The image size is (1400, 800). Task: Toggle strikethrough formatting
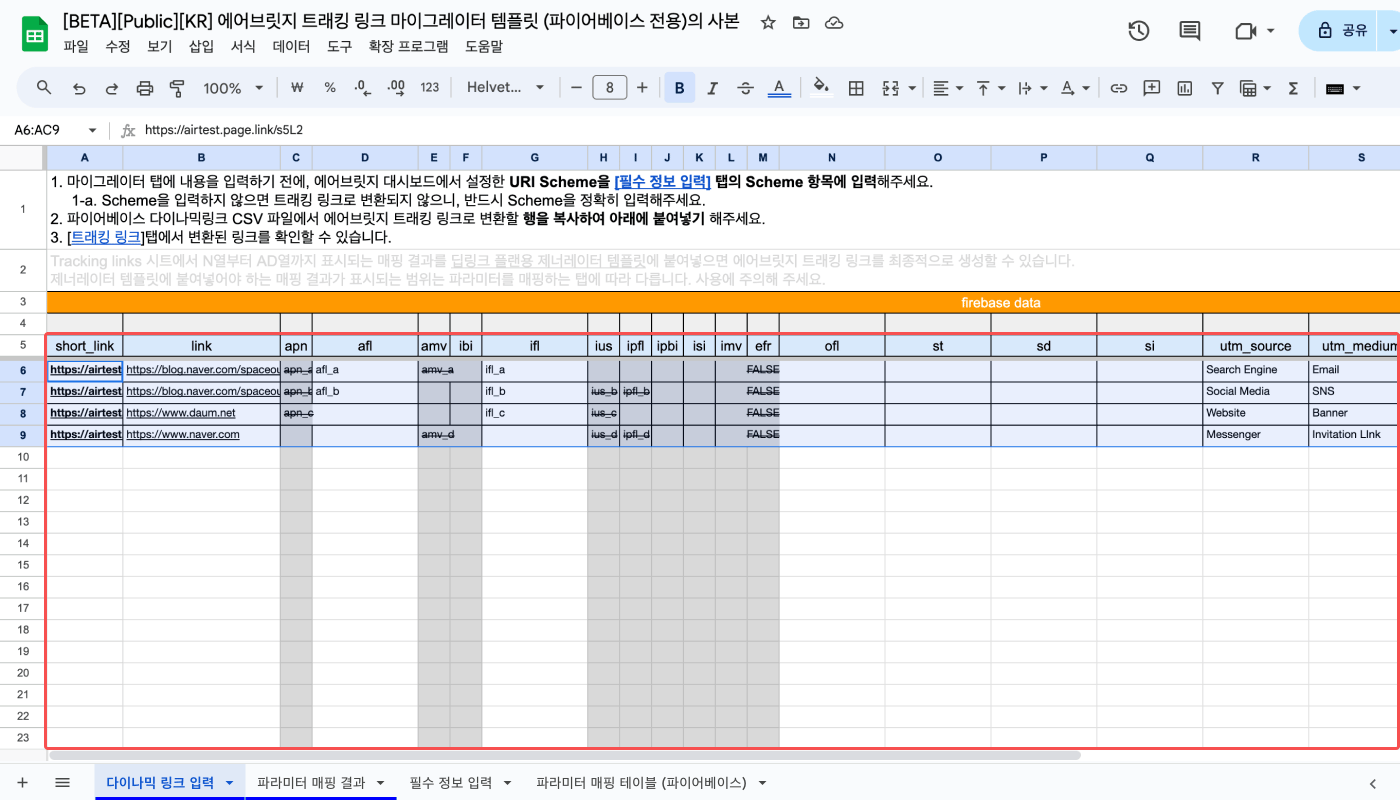point(745,88)
